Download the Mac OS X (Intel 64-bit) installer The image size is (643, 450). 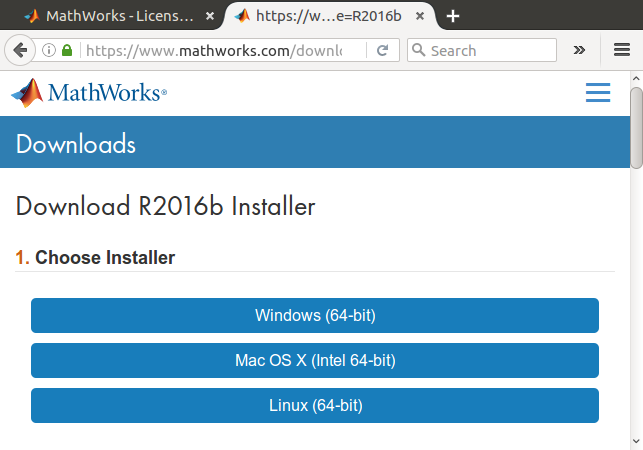pos(315,361)
